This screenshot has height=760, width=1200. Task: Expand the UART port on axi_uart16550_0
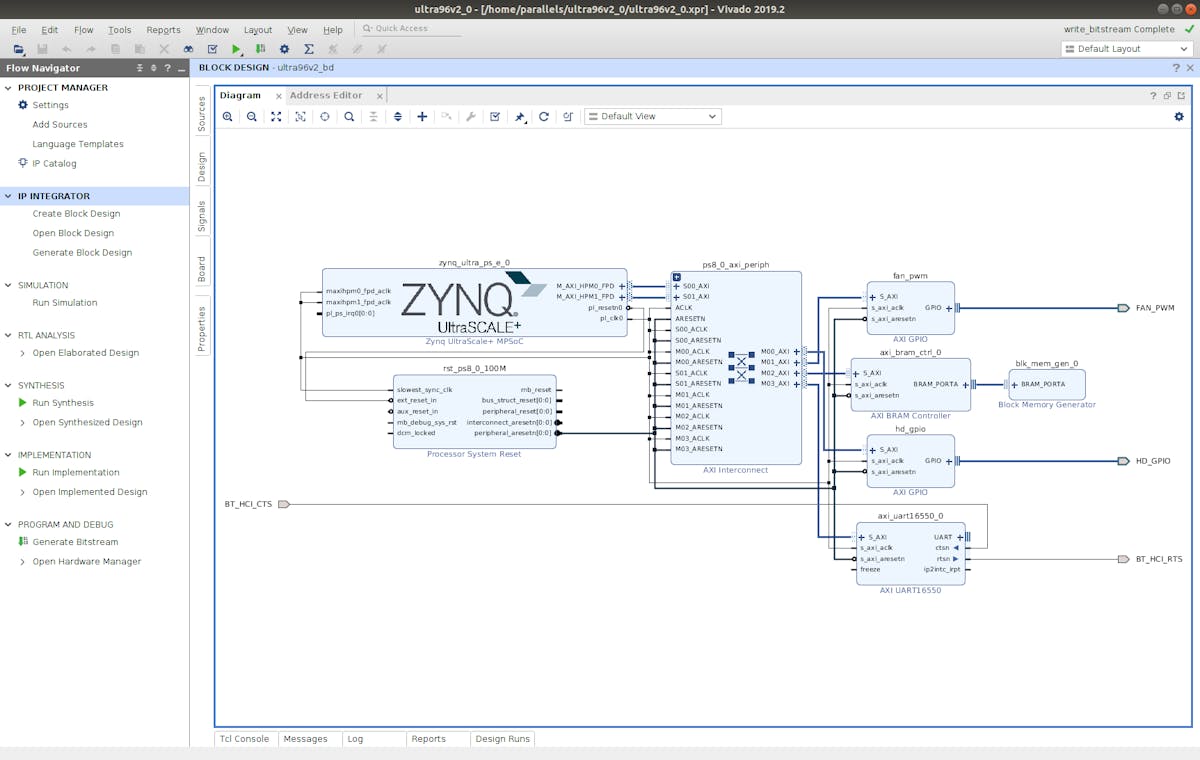pyautogui.click(x=959, y=537)
